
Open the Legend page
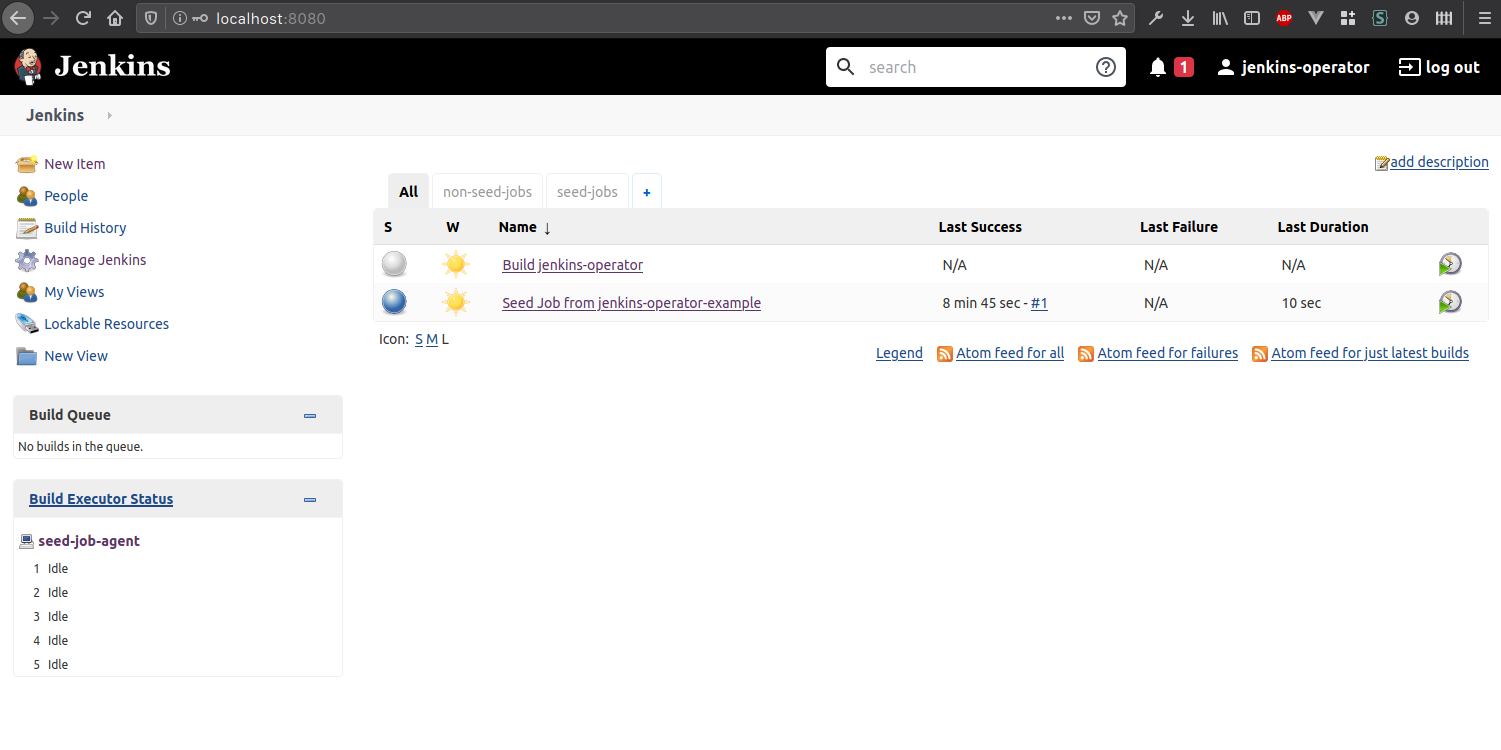(x=898, y=353)
